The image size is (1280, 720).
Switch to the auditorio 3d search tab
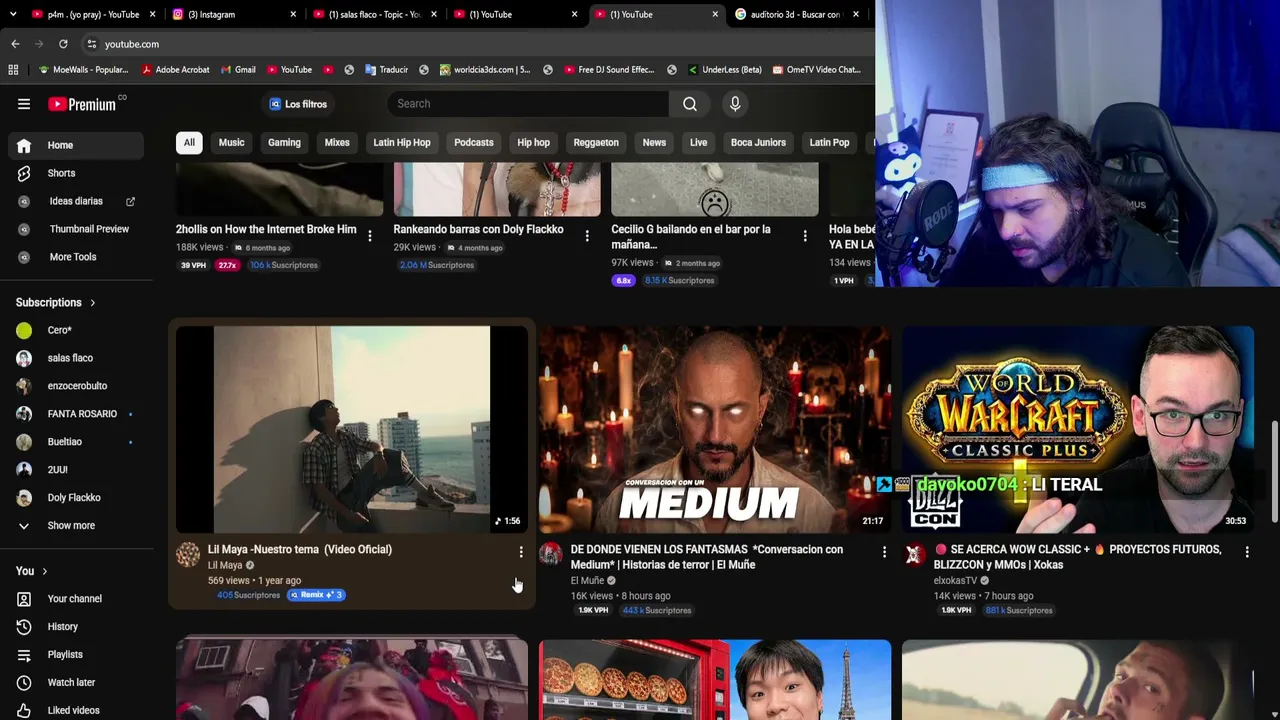(x=796, y=14)
